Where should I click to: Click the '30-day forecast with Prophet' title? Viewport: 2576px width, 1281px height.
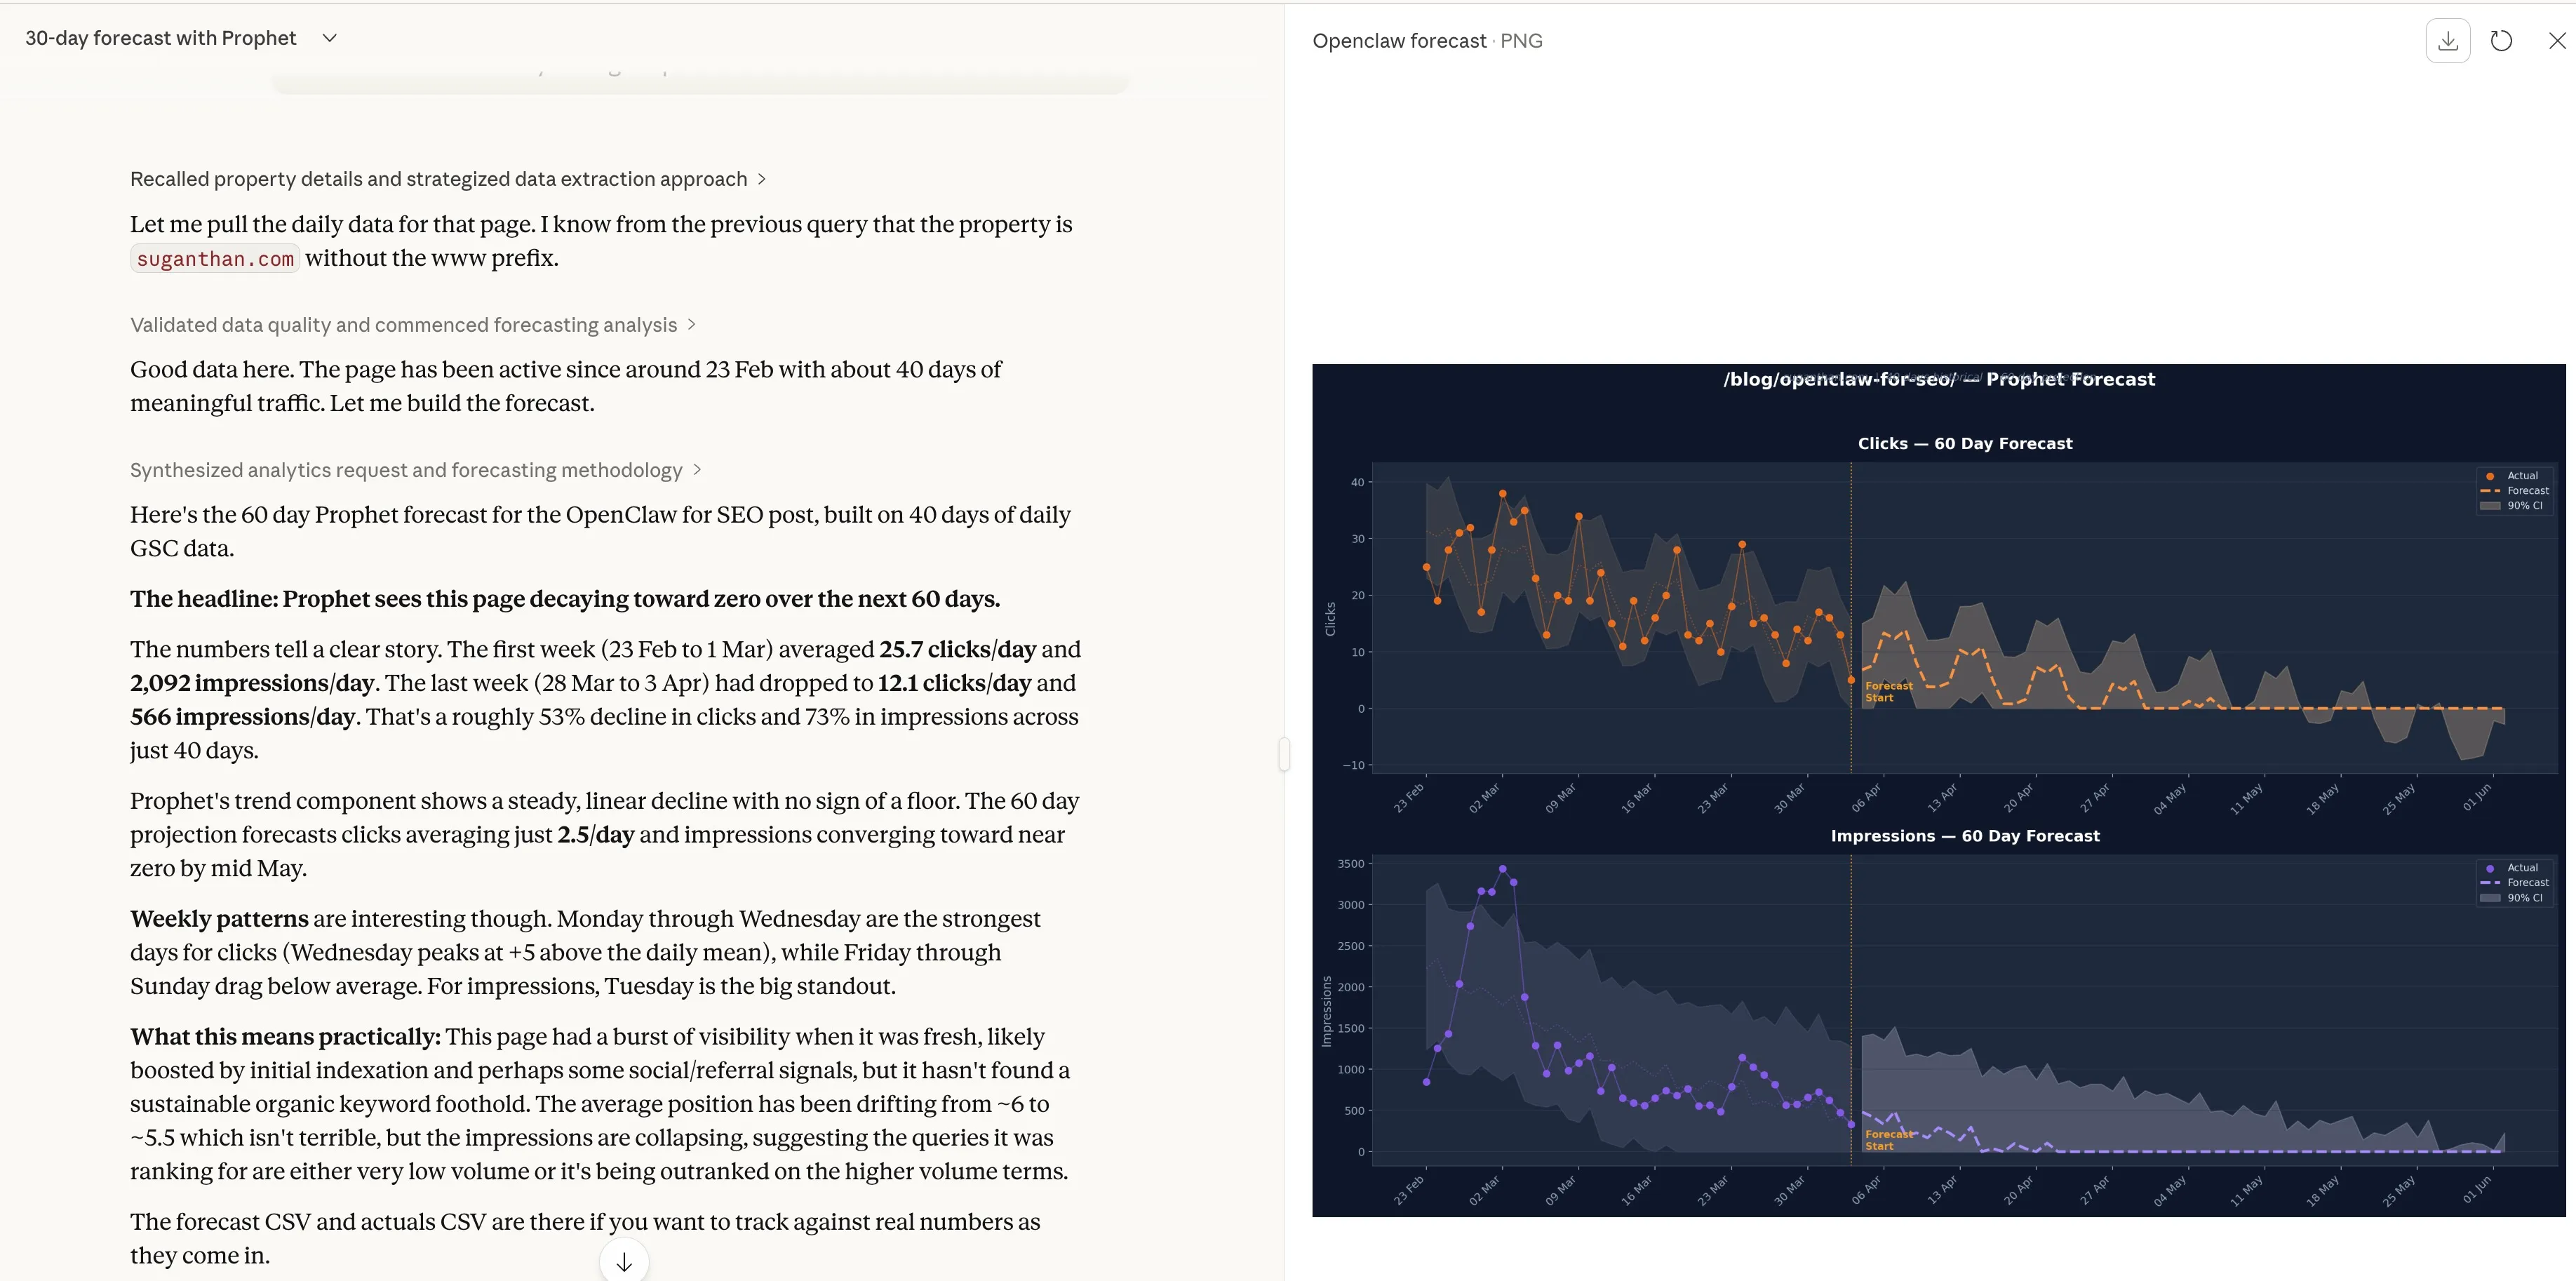coord(161,38)
